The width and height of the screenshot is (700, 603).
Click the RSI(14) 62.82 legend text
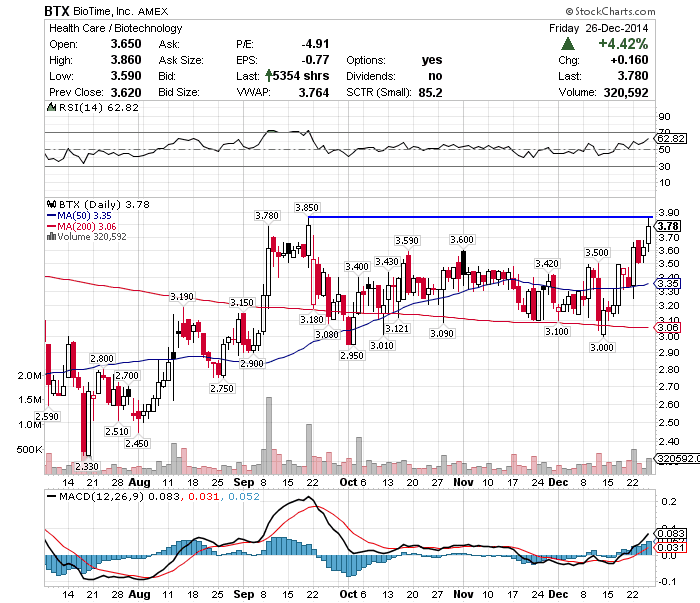(x=99, y=108)
